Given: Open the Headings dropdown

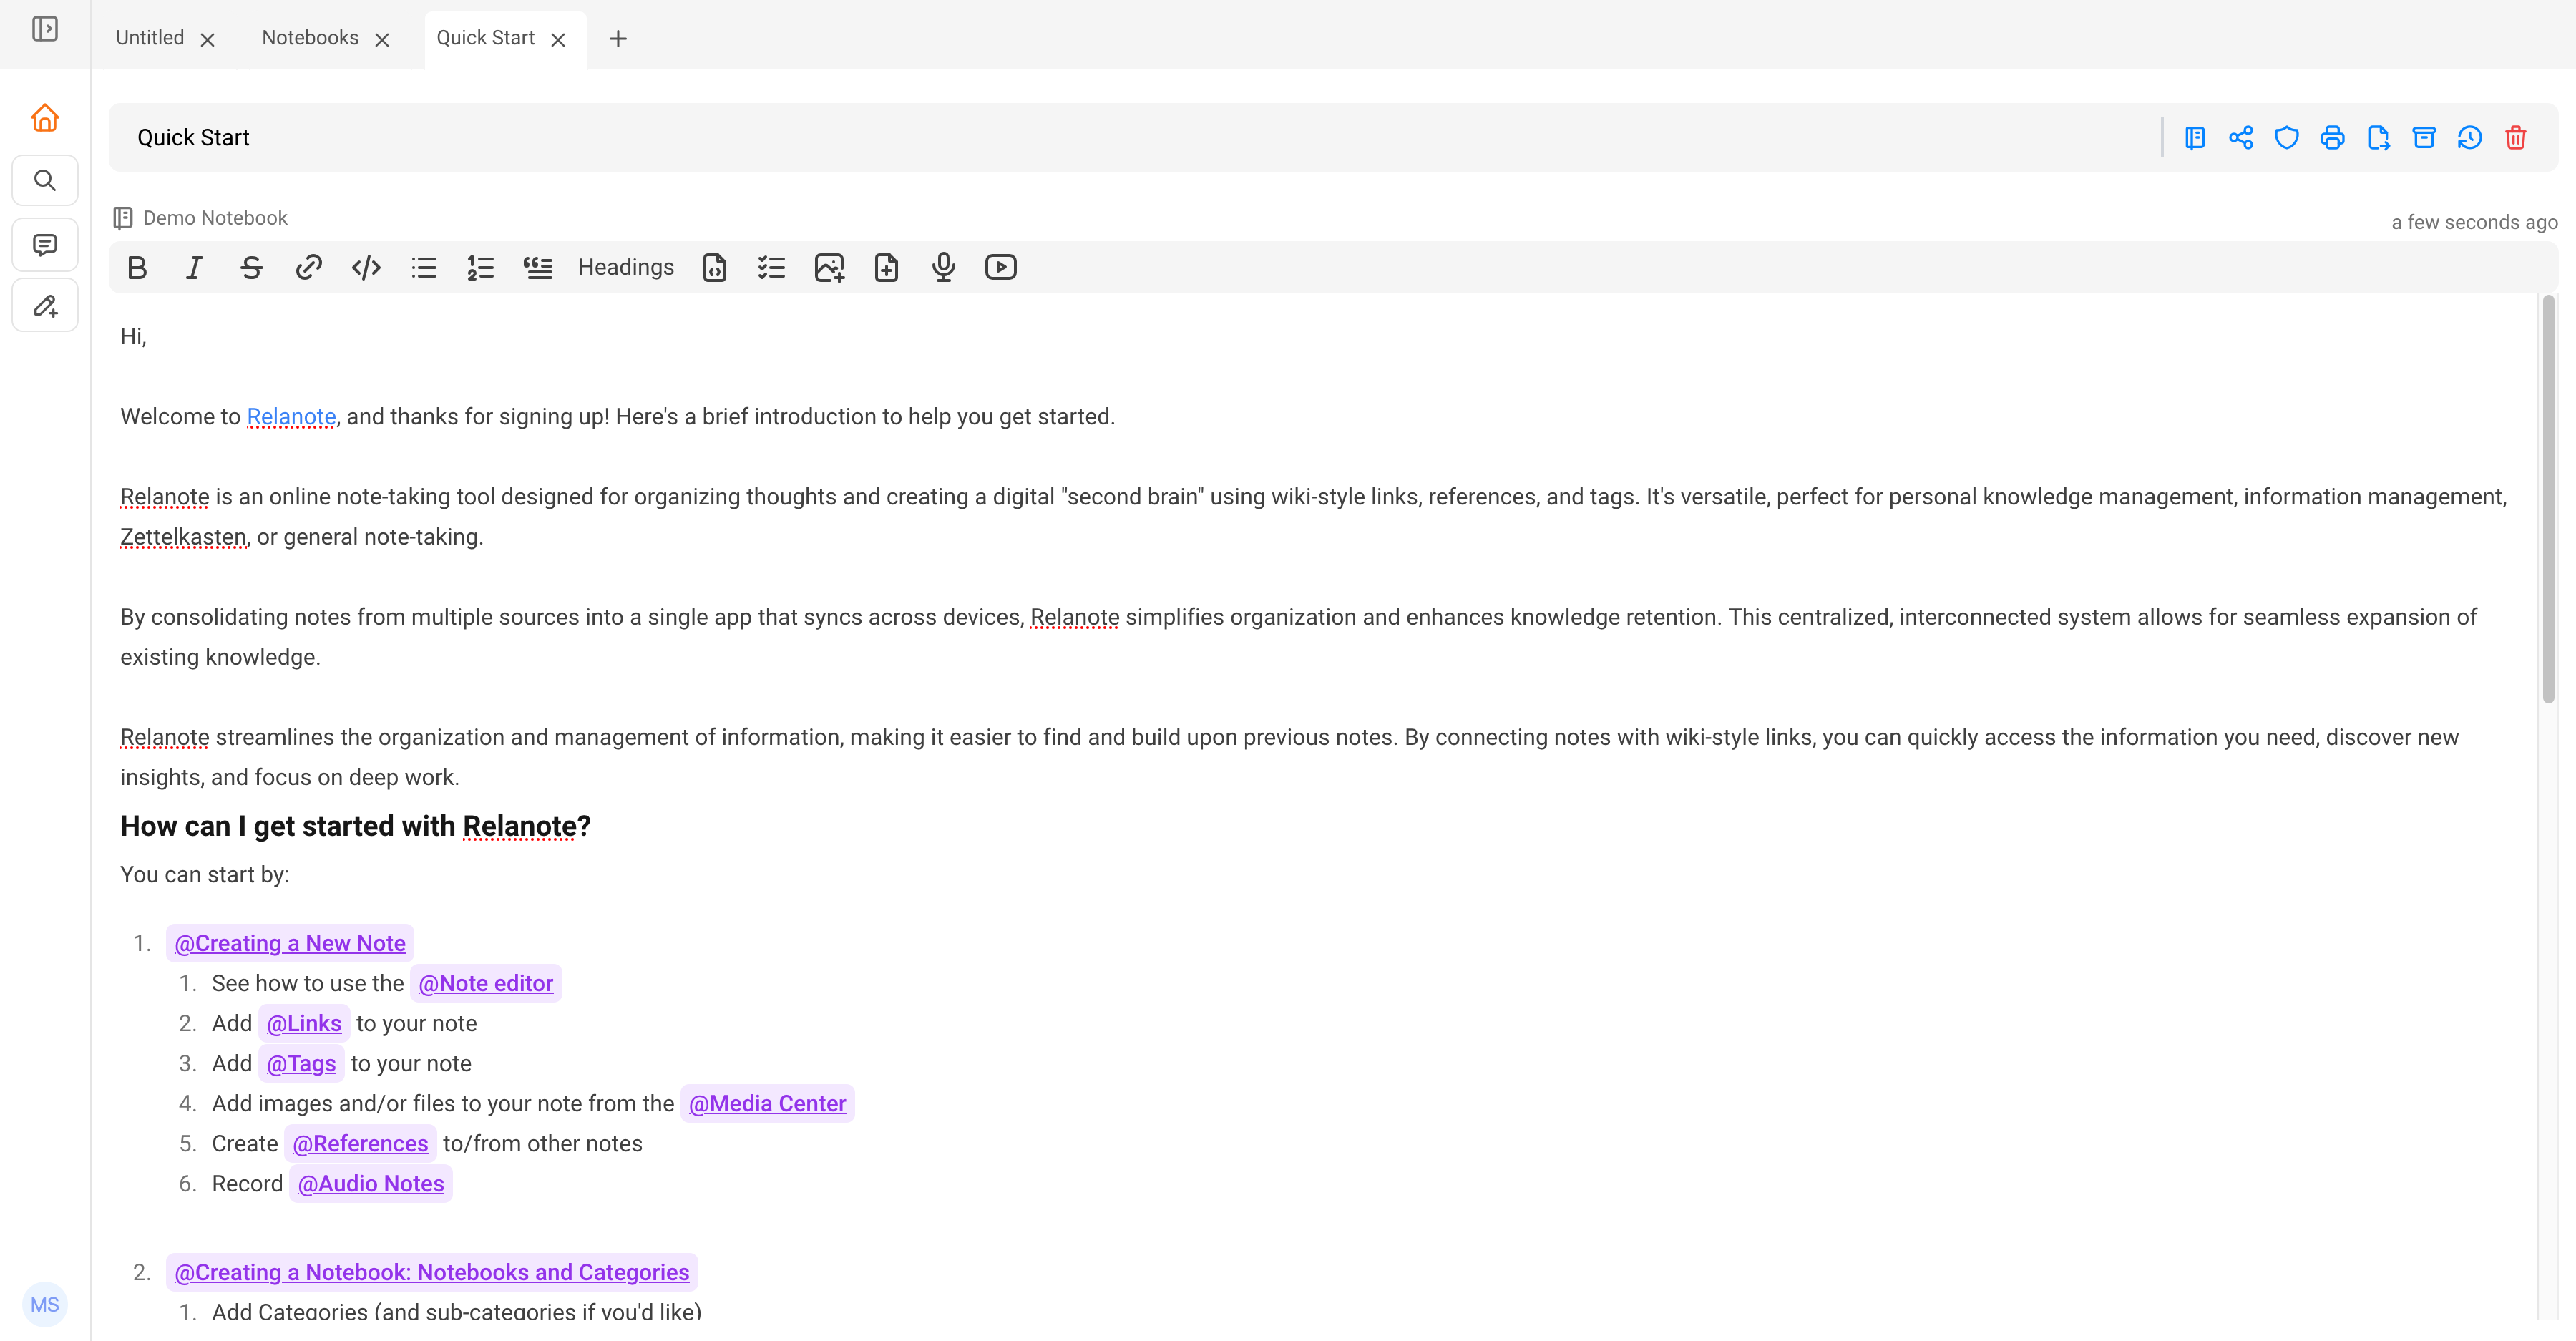Looking at the screenshot, I should [x=626, y=267].
